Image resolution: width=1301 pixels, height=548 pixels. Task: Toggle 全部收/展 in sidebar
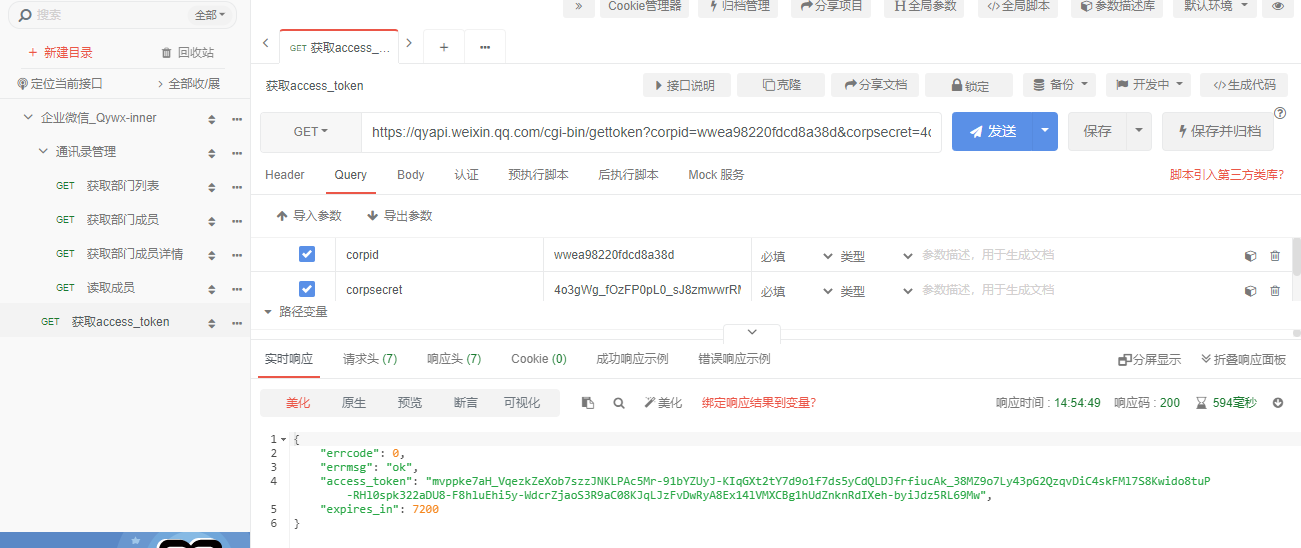pyautogui.click(x=188, y=84)
